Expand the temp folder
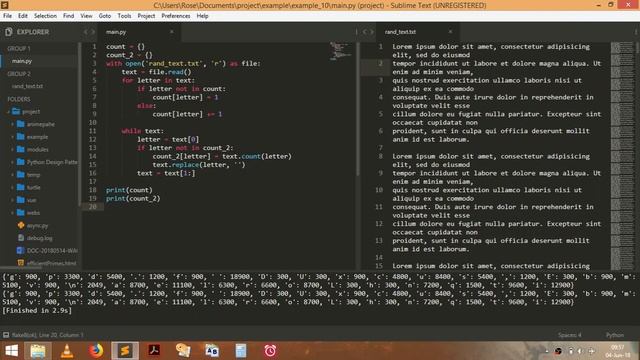Image resolution: width=640 pixels, height=360 pixels. click(x=12, y=175)
